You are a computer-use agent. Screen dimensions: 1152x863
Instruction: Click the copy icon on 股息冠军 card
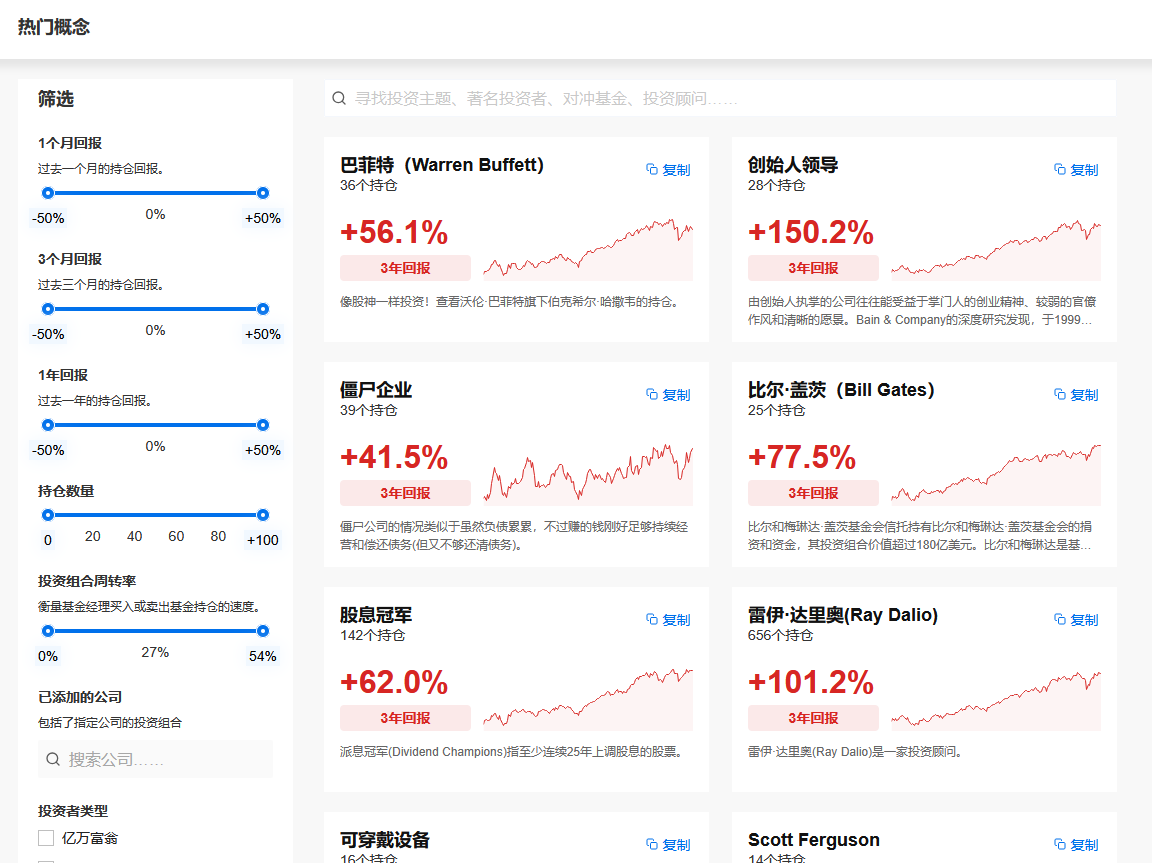tap(652, 619)
